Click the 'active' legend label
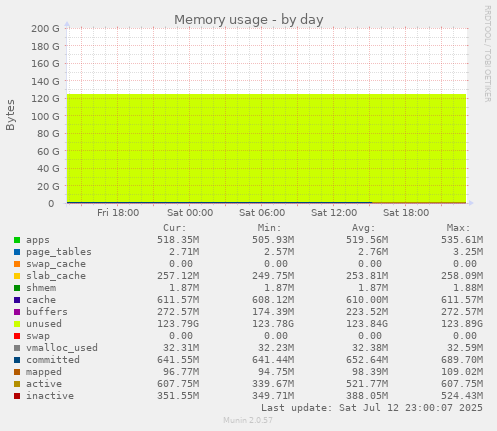The image size is (497, 431). pos(44,384)
